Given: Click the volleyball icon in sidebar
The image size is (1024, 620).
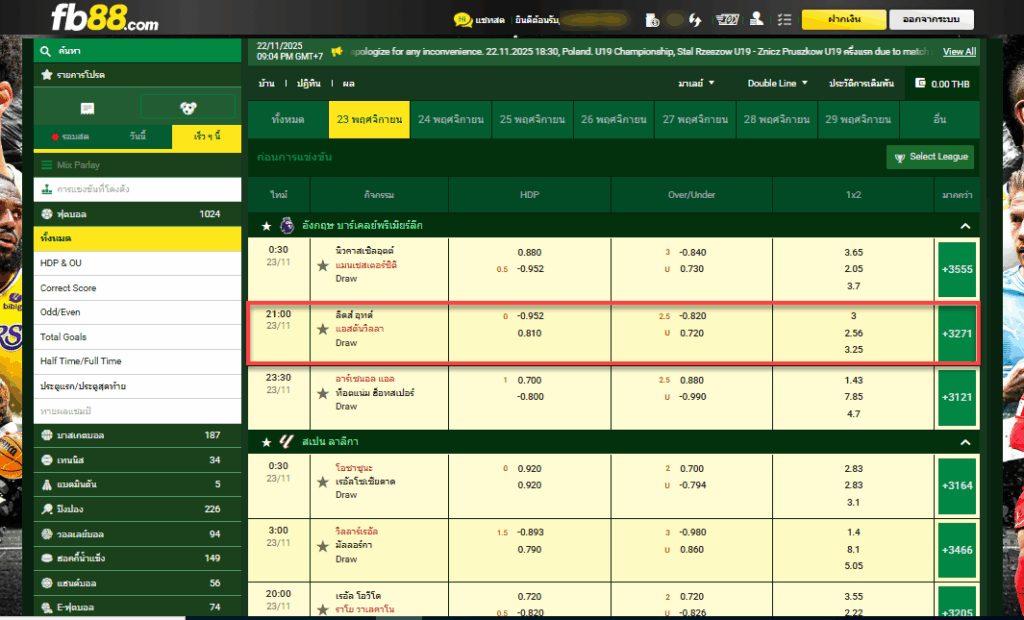Looking at the screenshot, I should [x=46, y=534].
